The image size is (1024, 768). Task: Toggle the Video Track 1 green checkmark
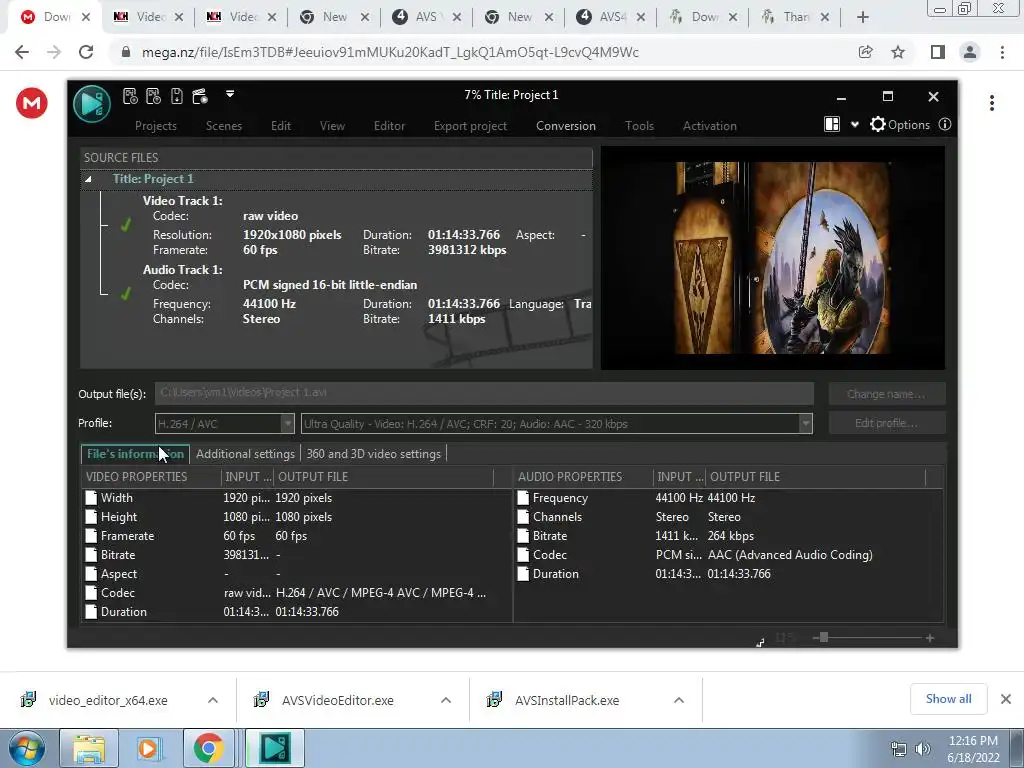click(x=125, y=225)
